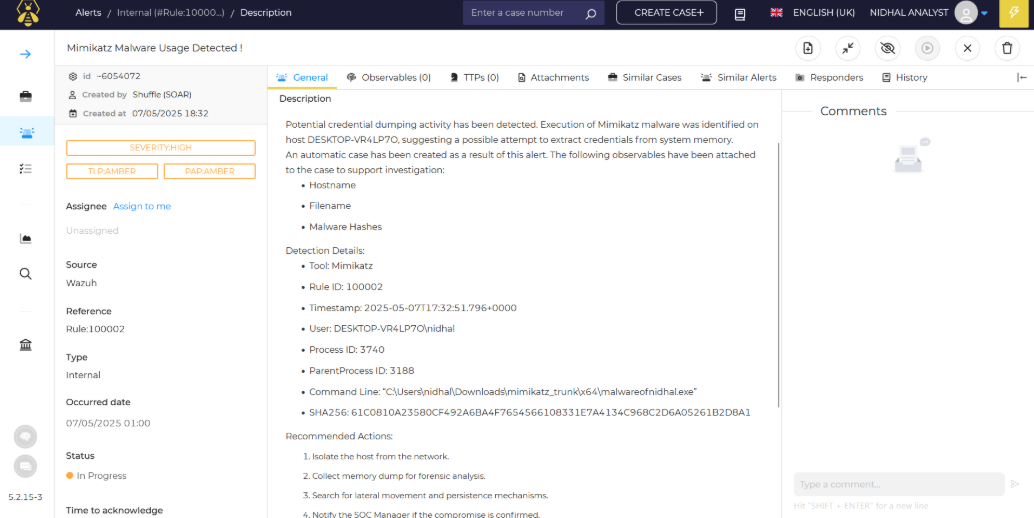Click the SEVERITY:HIGH badge
Image resolution: width=1034 pixels, height=518 pixels.
tap(160, 148)
